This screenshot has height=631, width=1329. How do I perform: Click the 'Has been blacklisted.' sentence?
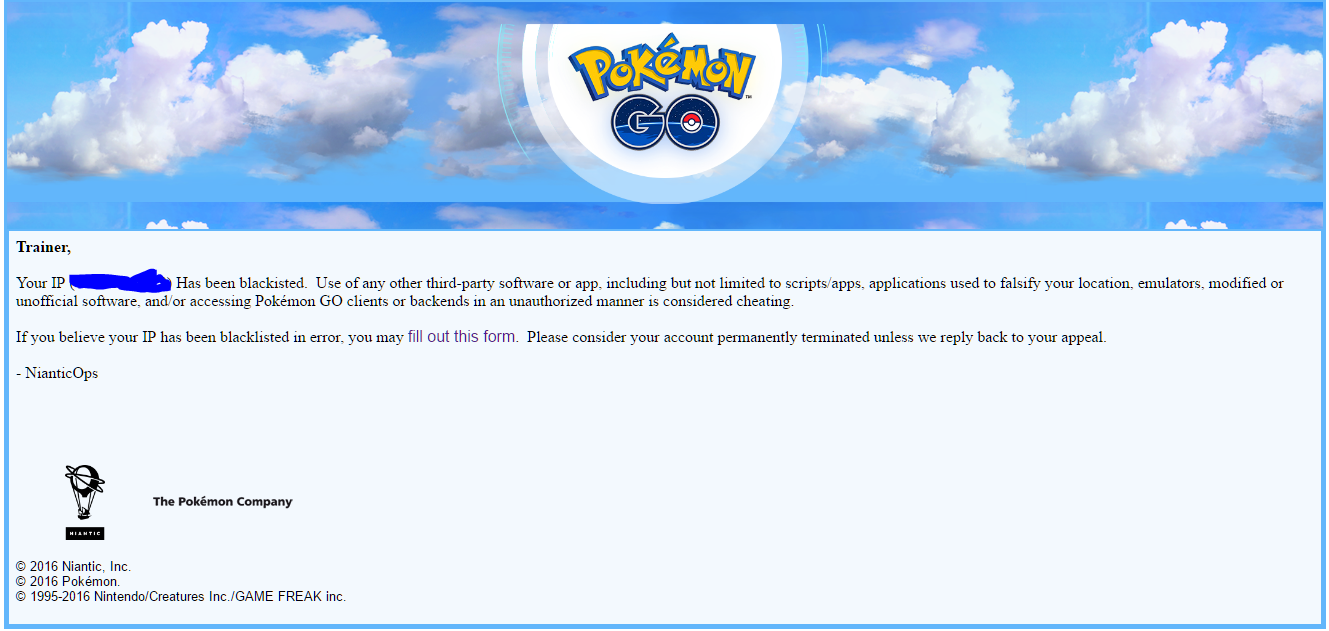point(241,283)
